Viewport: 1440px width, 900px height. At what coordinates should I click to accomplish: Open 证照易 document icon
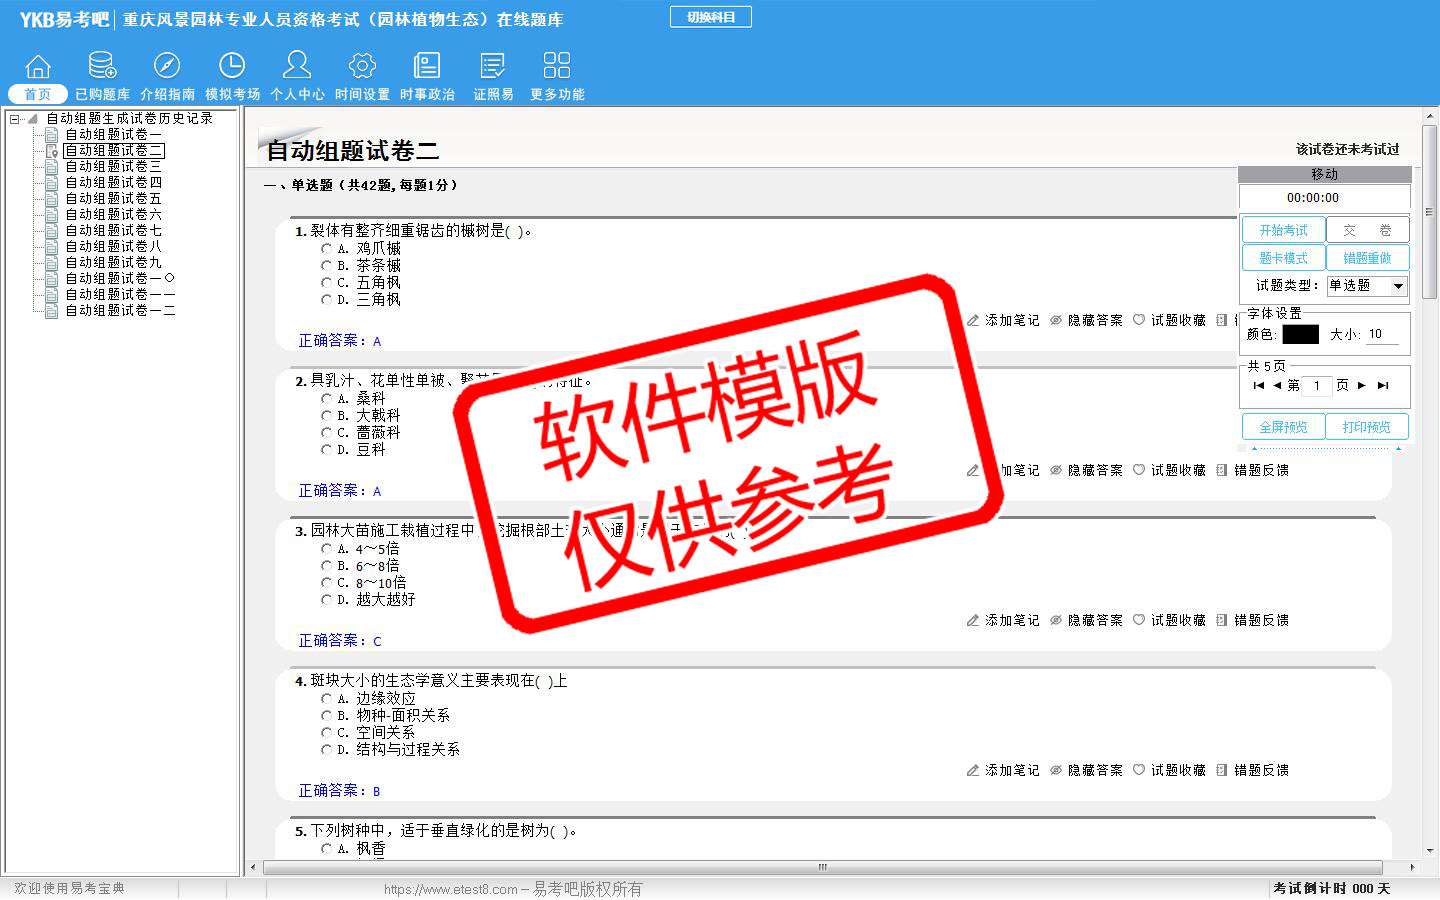(x=493, y=66)
